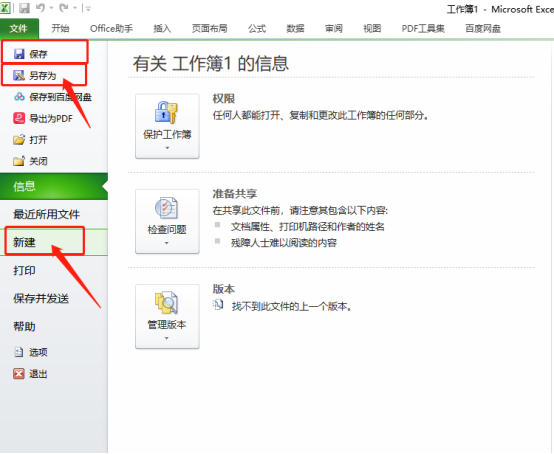Click the Excel logo icon in title bar

pos(5,7)
